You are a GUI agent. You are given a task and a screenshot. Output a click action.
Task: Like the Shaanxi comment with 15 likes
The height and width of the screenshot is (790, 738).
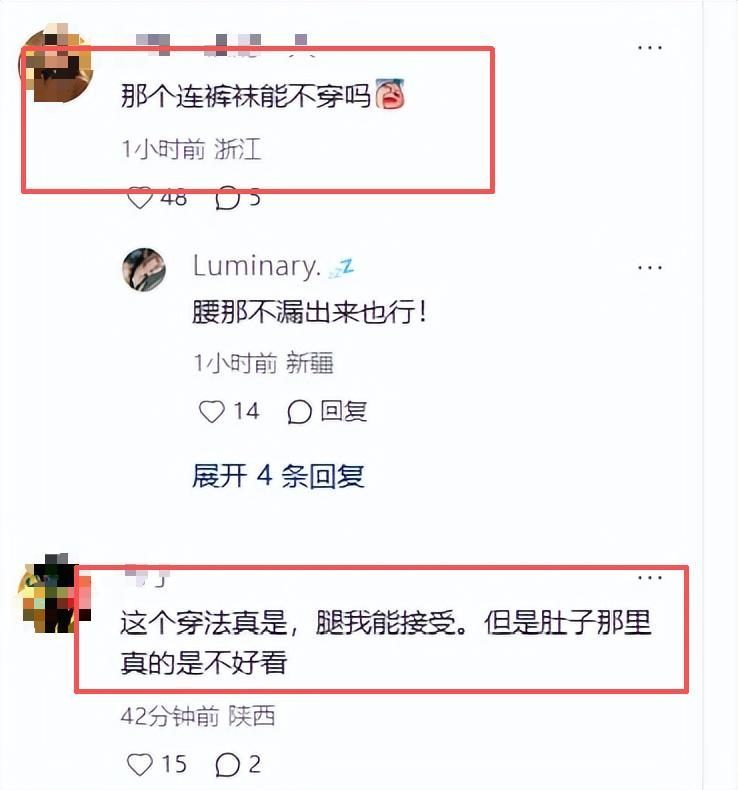tap(140, 764)
